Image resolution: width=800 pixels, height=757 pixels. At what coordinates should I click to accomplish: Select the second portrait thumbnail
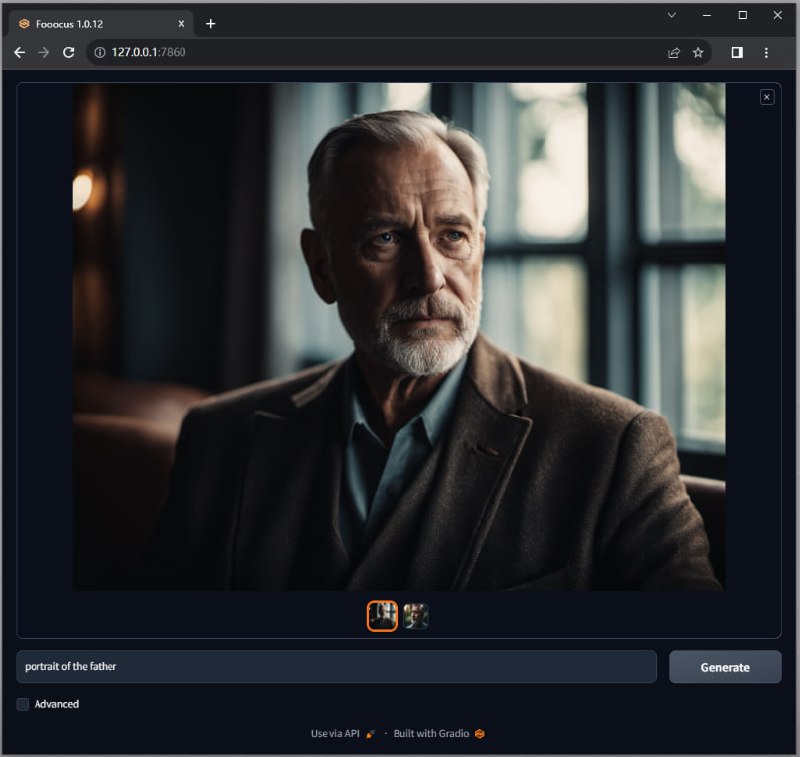coord(416,616)
